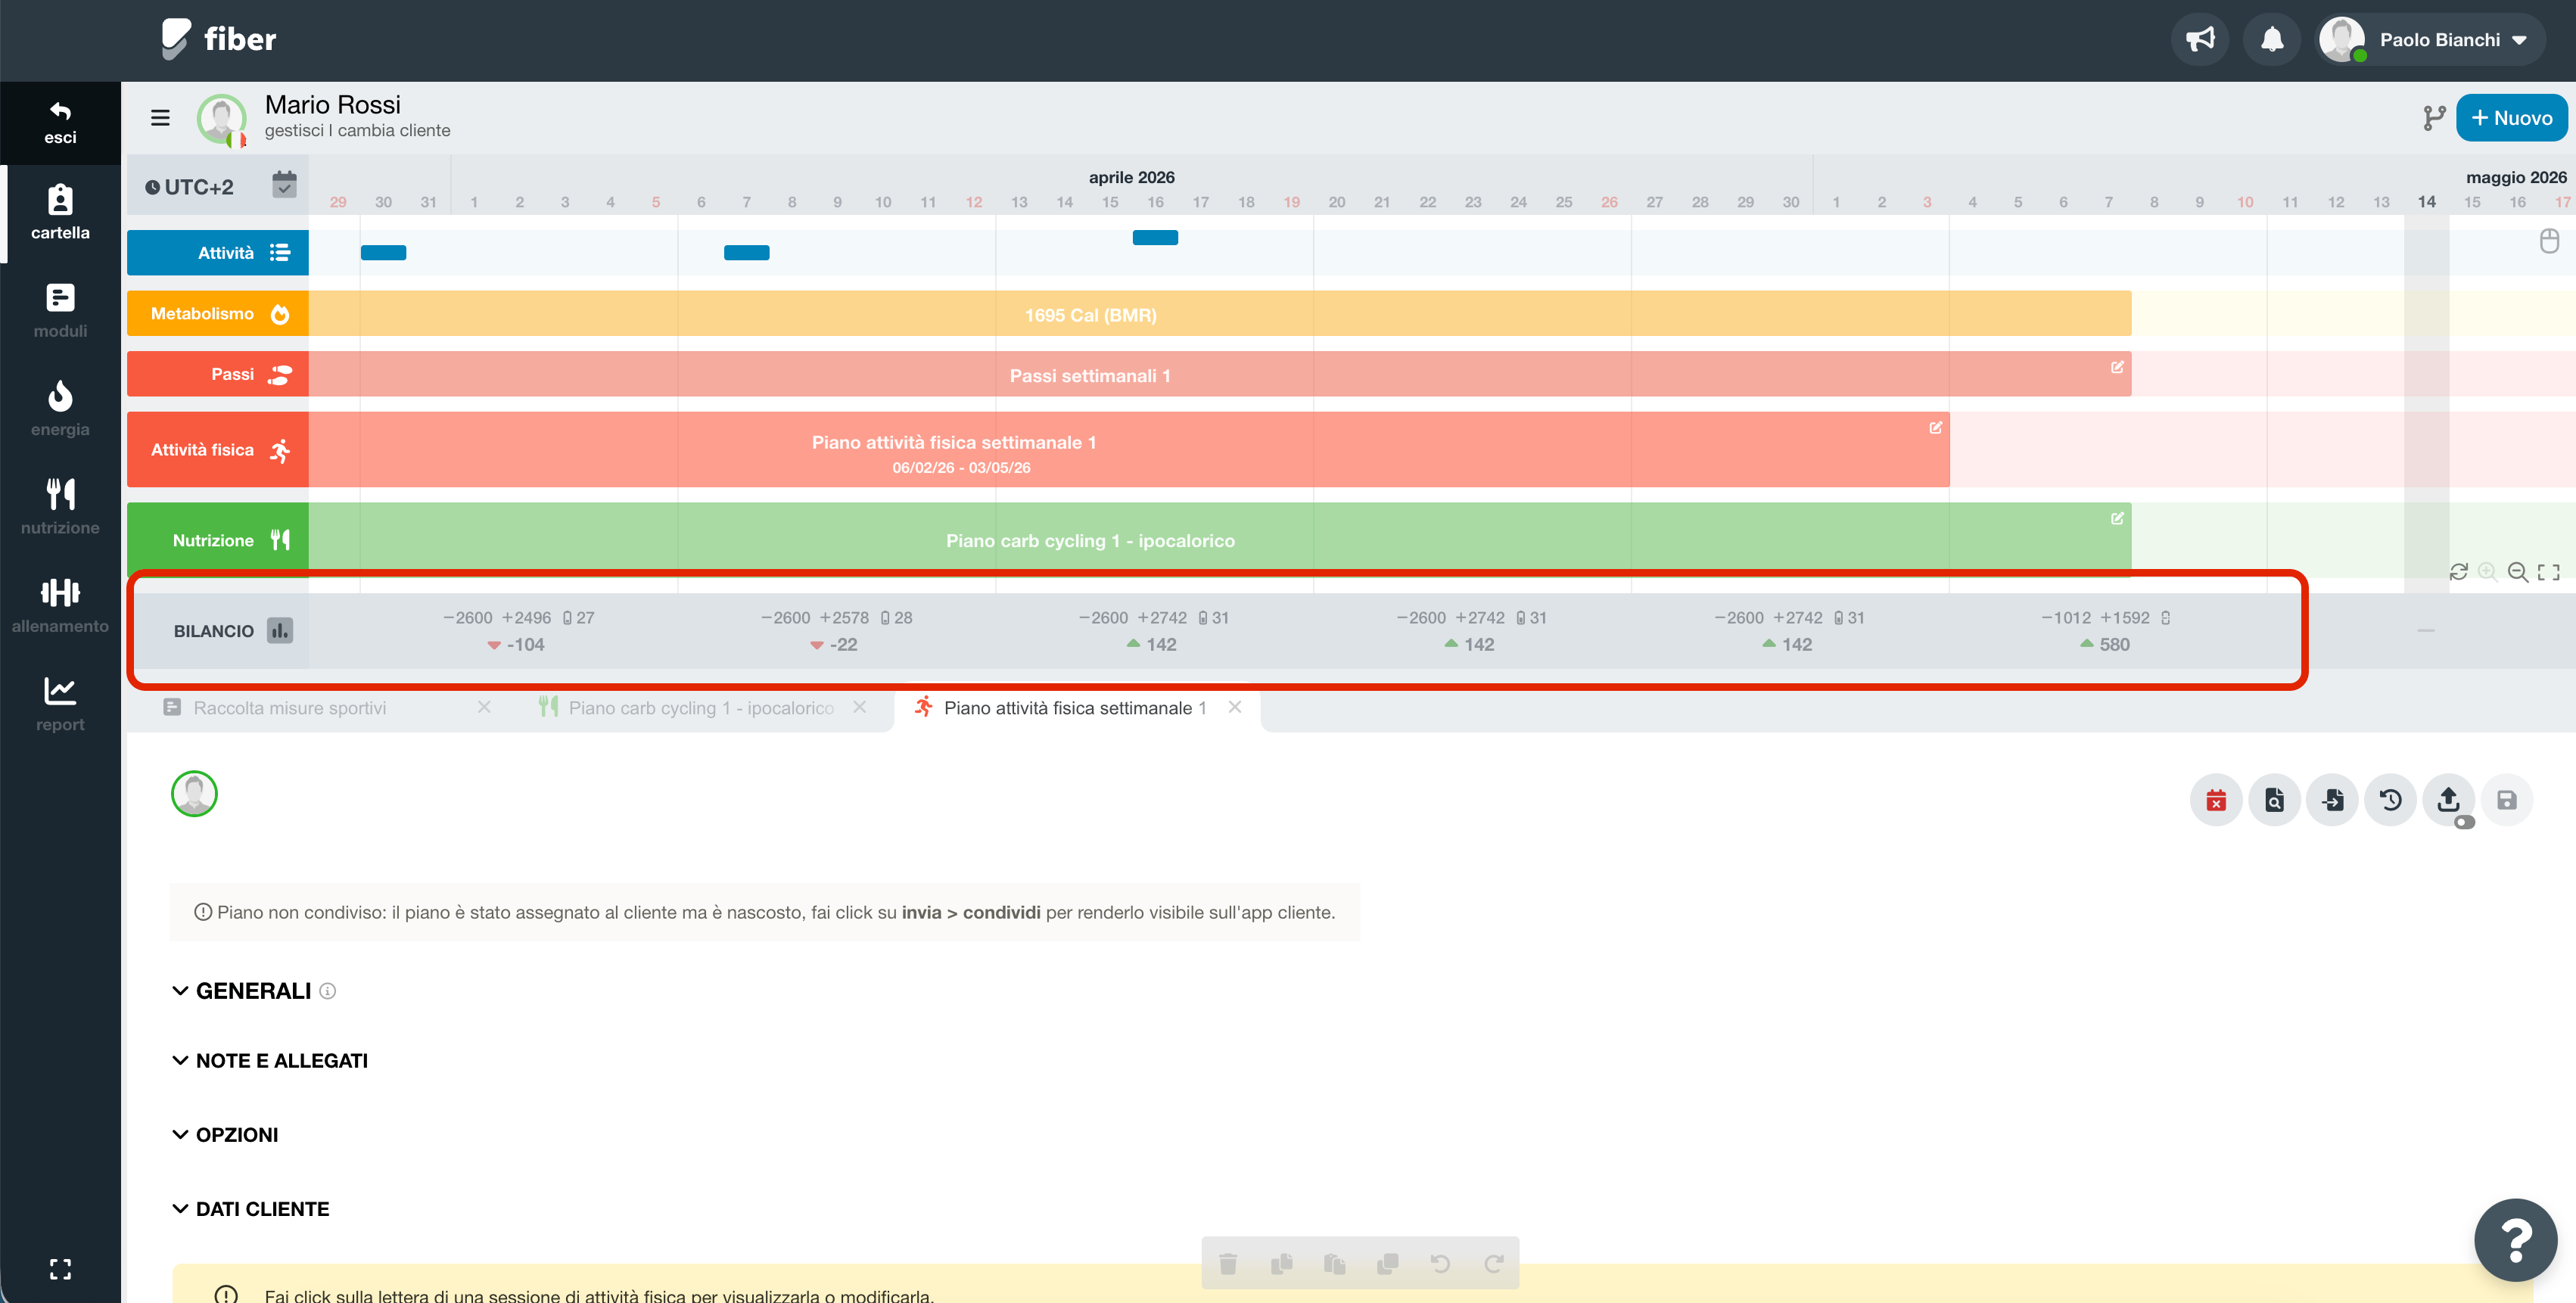Image resolution: width=2576 pixels, height=1303 pixels.
Task: Click the announcements megaphone icon
Action: tap(2200, 40)
